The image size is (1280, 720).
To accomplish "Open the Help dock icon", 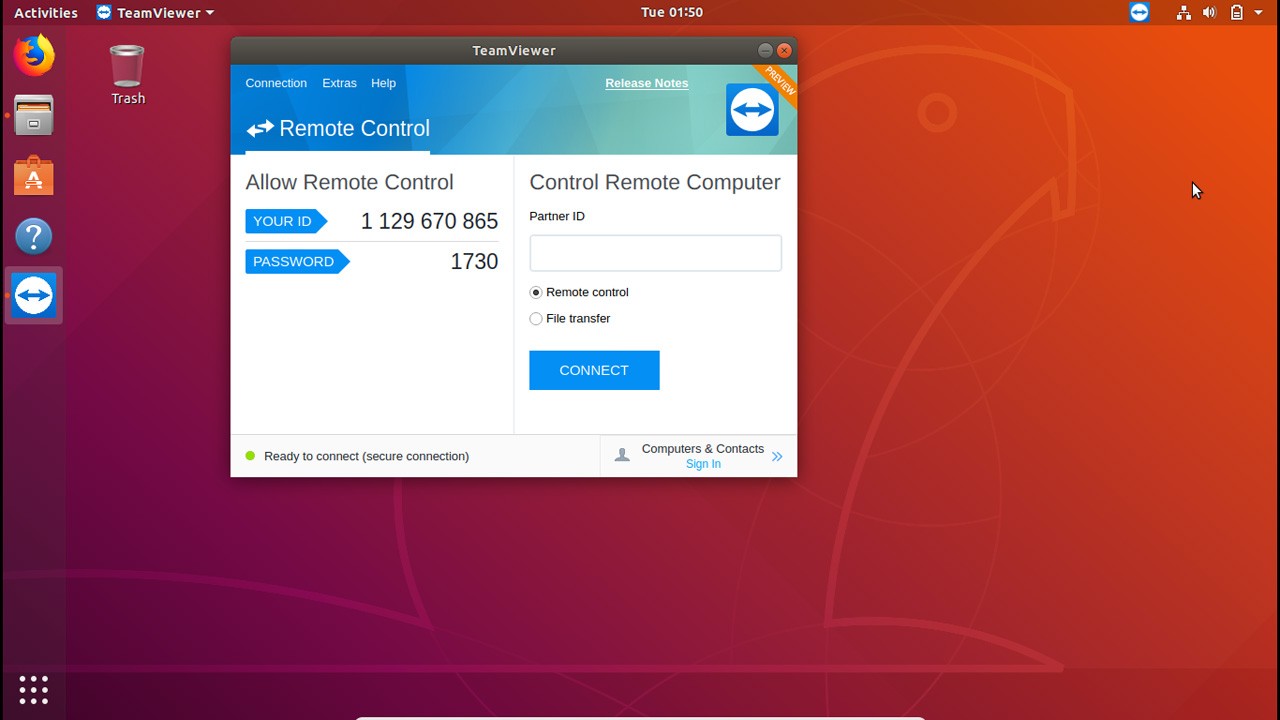I will click(34, 236).
